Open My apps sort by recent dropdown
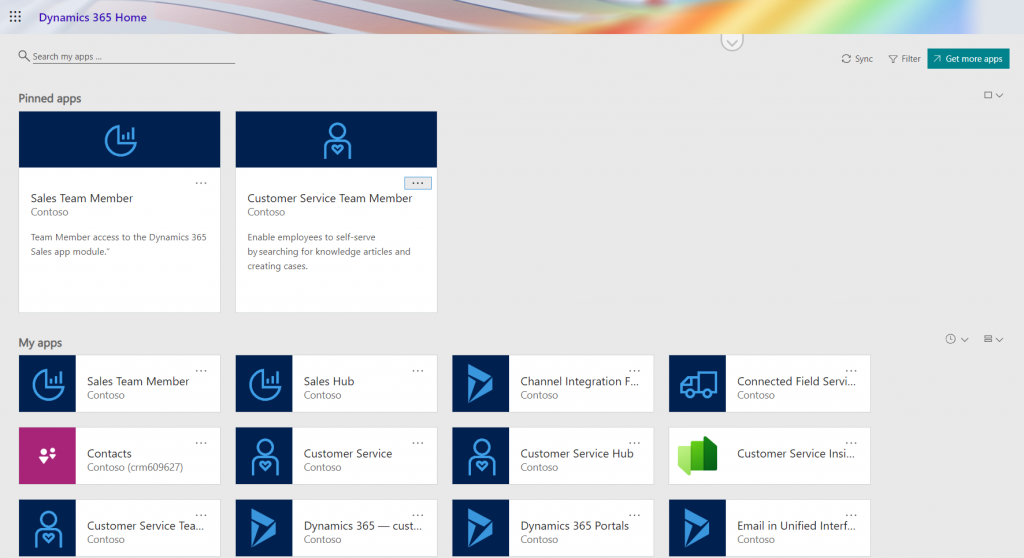 pyautogui.click(x=957, y=339)
